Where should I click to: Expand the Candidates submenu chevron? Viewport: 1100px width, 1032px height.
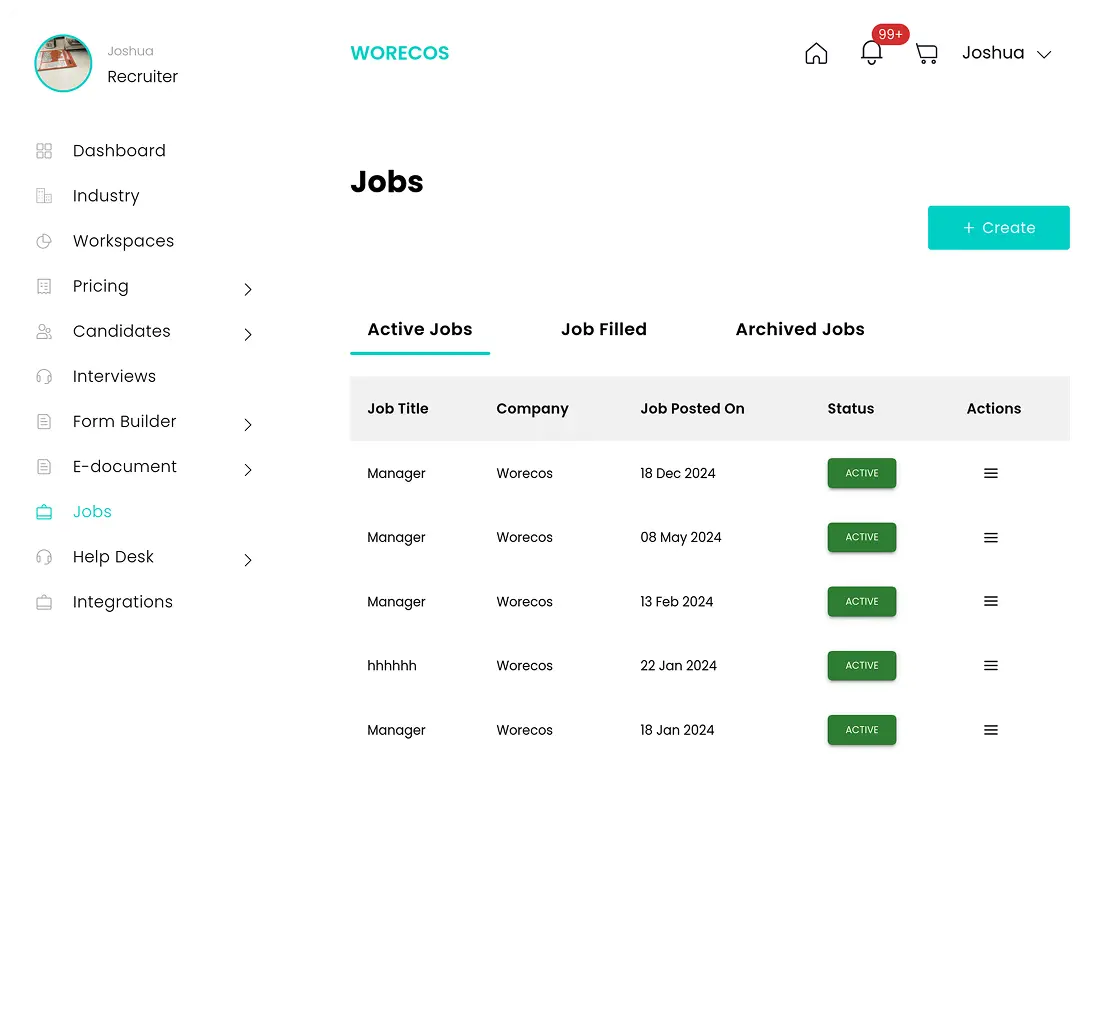tap(248, 334)
